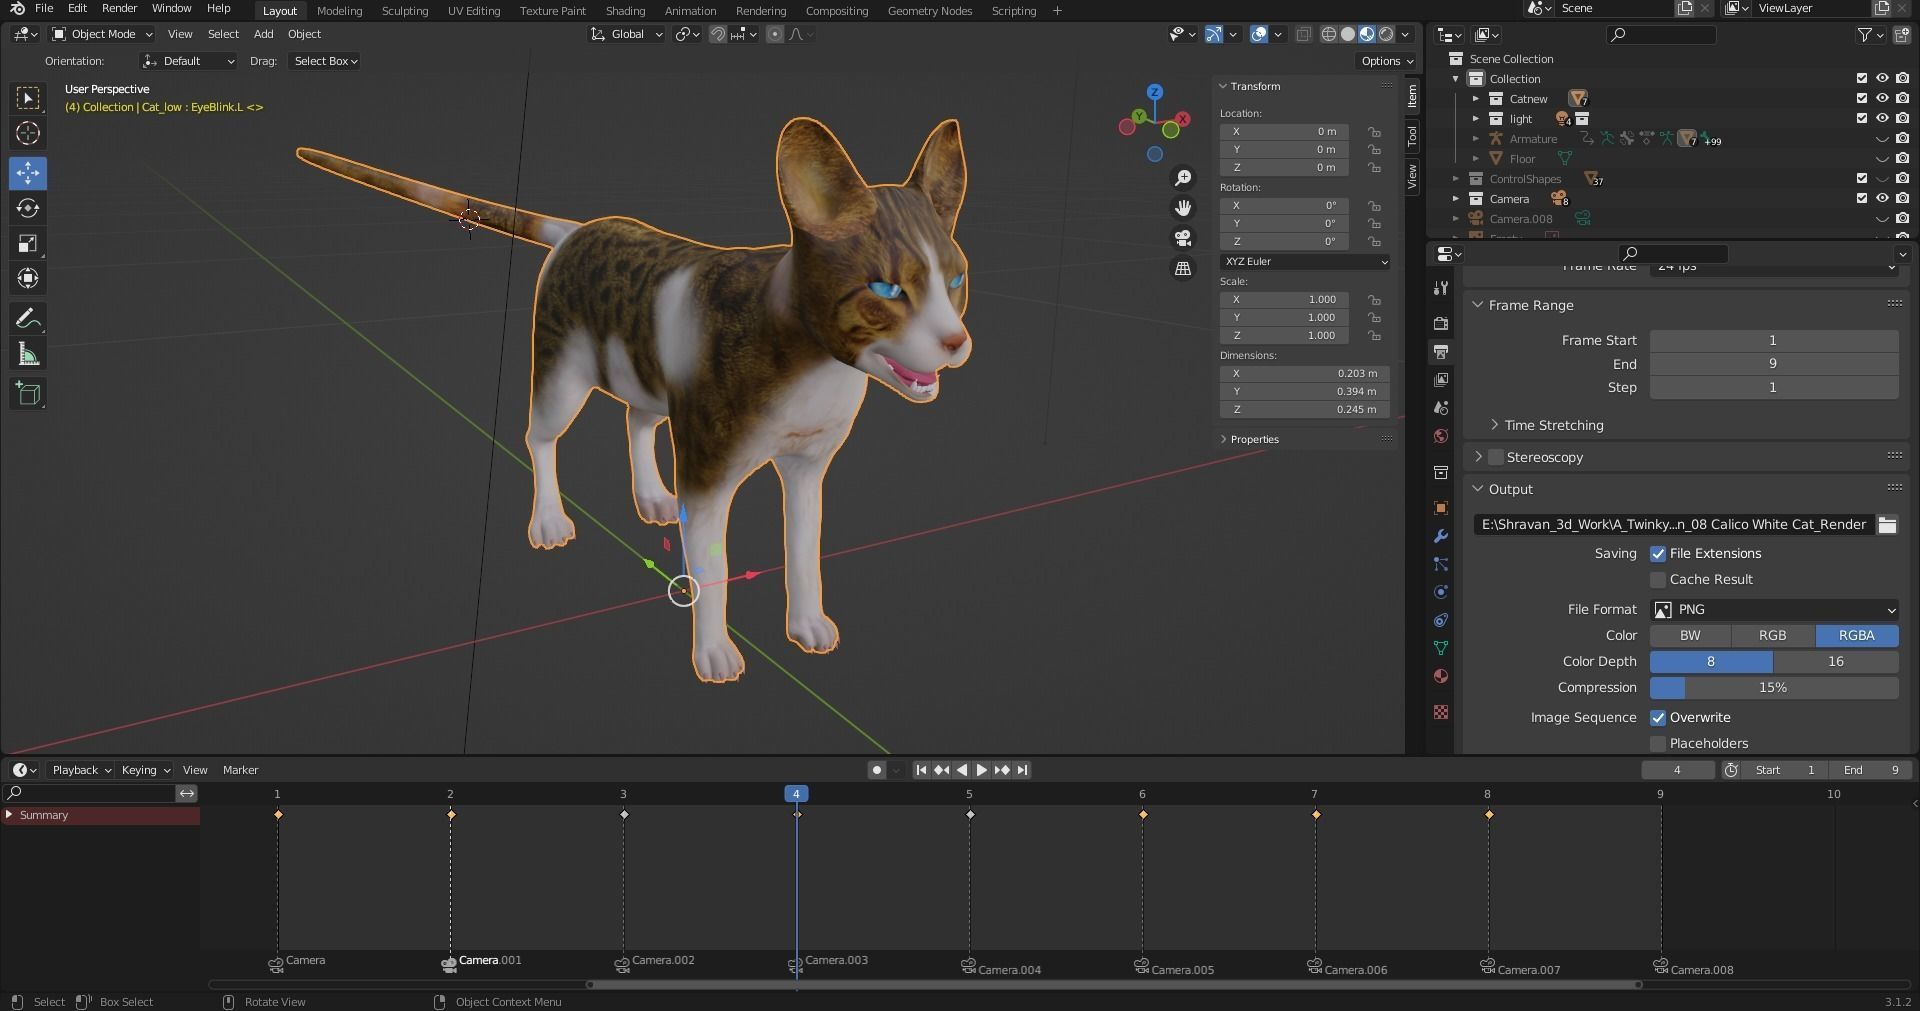Jump to the last frame
This screenshot has width=1920, height=1011.
coord(1022,770)
